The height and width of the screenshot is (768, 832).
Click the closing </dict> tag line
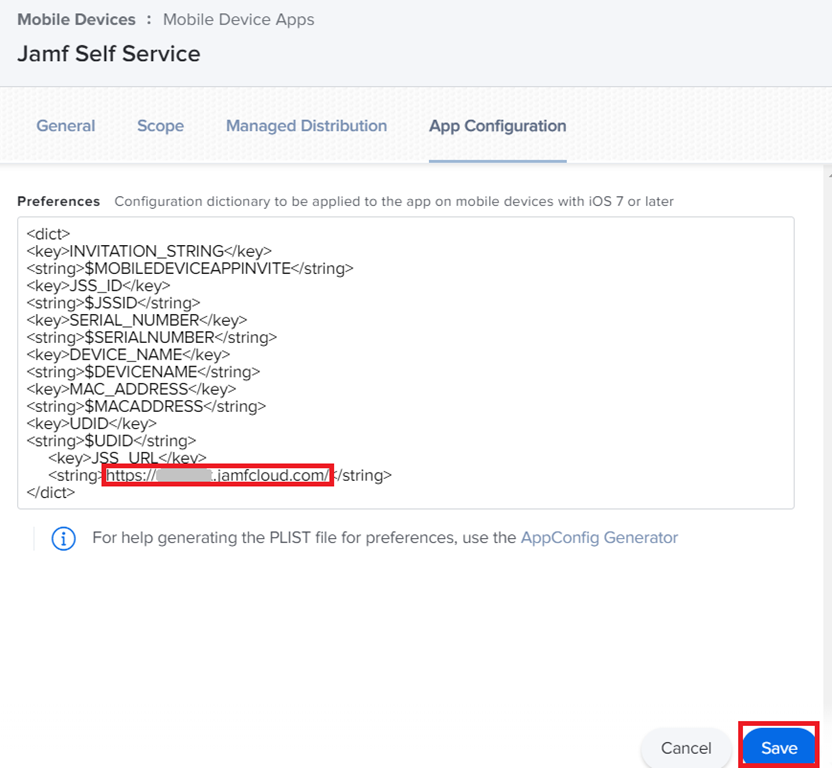tap(51, 493)
